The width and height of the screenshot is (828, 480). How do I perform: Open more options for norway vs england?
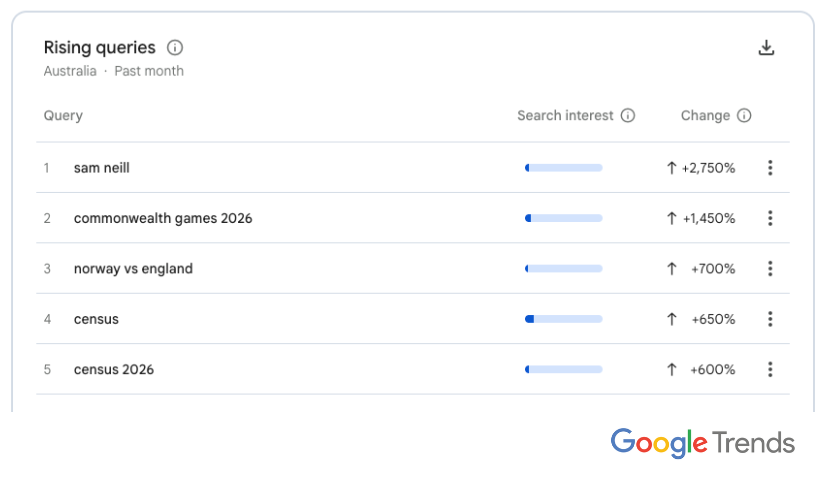coord(770,268)
